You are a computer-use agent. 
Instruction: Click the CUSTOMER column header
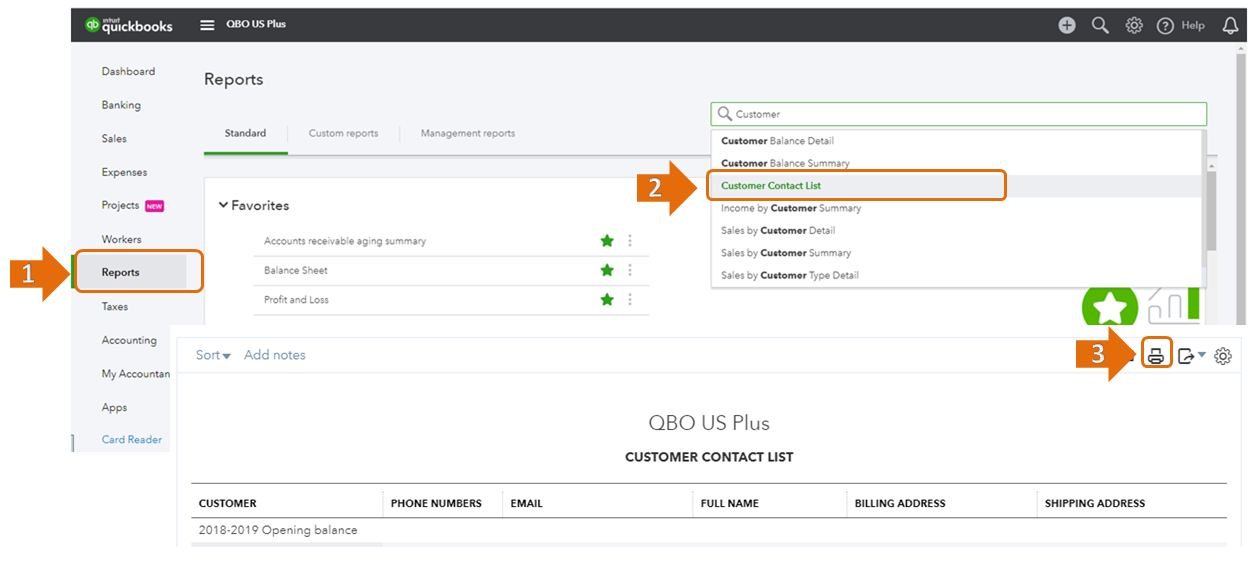tap(228, 503)
